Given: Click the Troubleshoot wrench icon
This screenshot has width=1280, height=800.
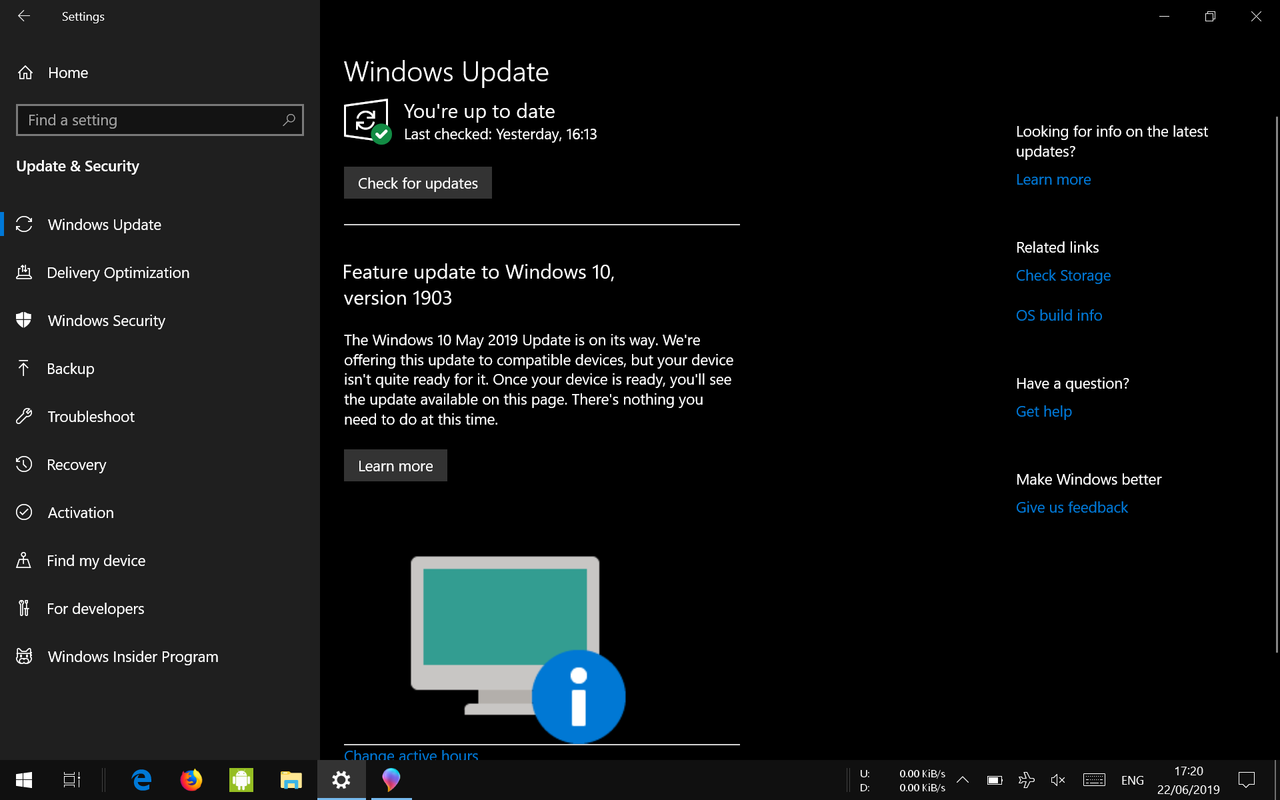Looking at the screenshot, I should [25, 416].
